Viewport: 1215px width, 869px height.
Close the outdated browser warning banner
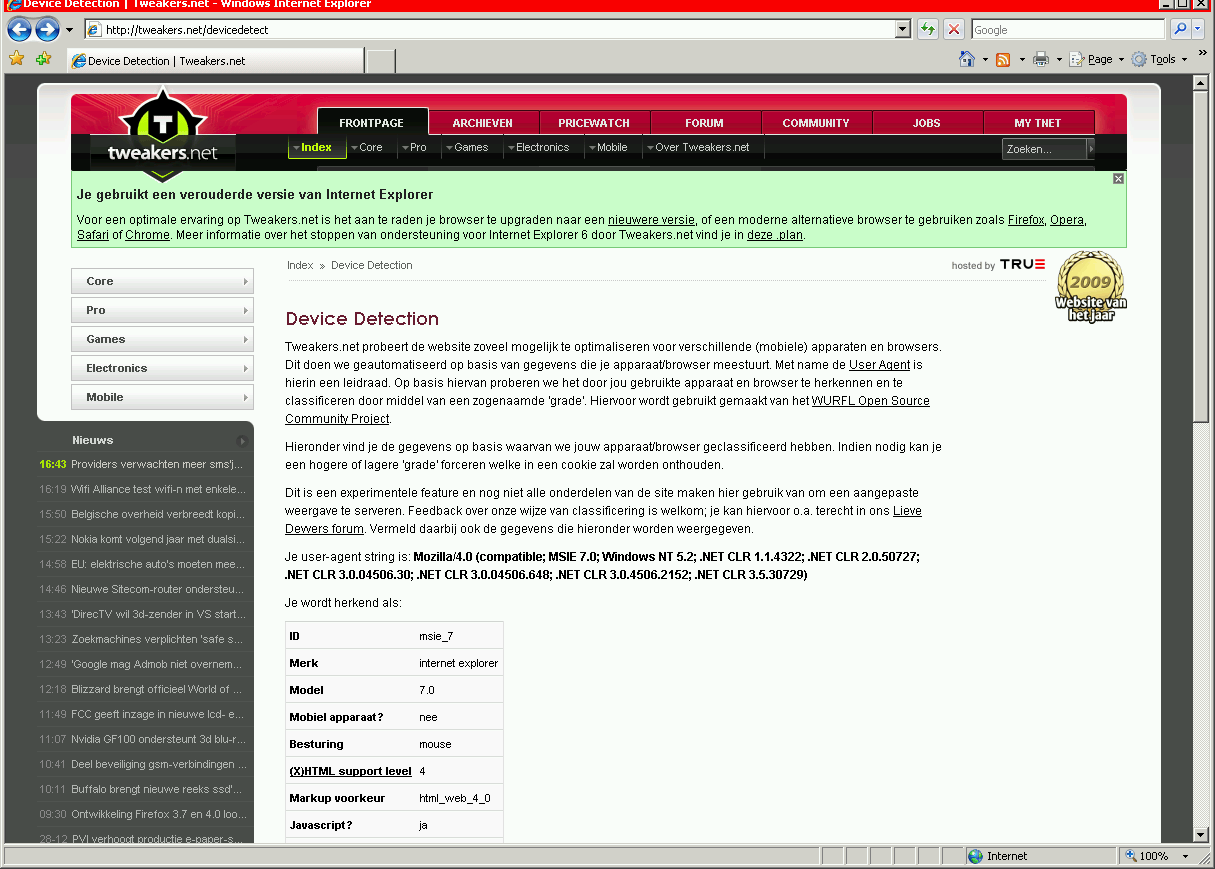[x=1118, y=179]
